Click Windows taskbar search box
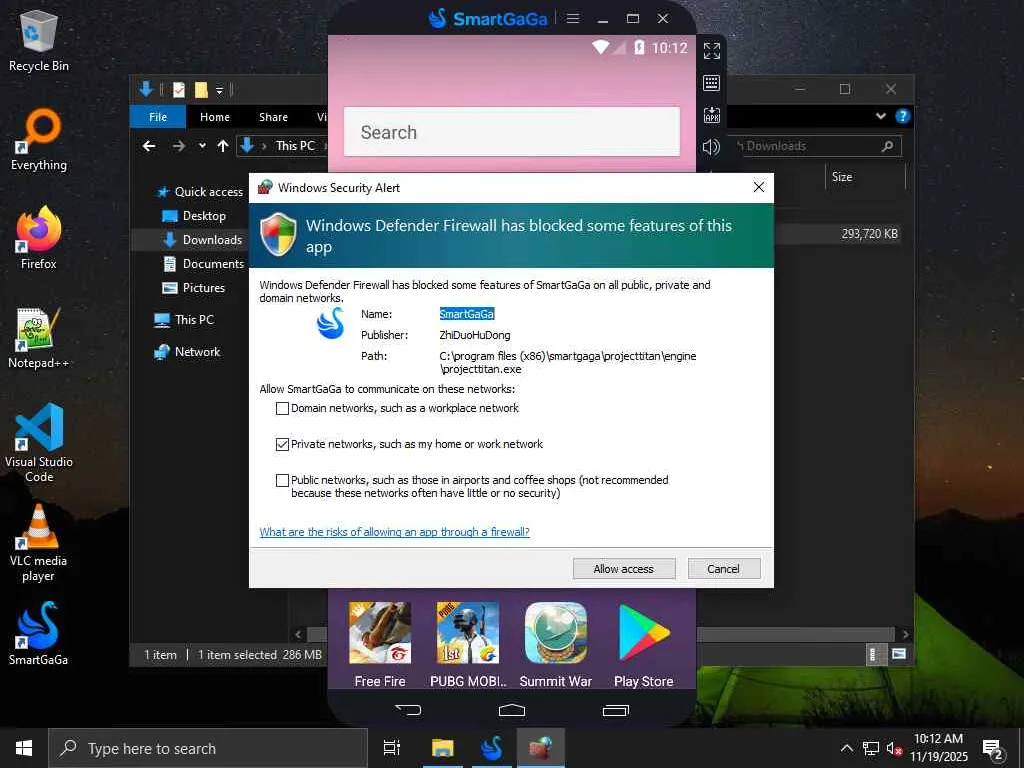This screenshot has height=768, width=1024. (208, 748)
